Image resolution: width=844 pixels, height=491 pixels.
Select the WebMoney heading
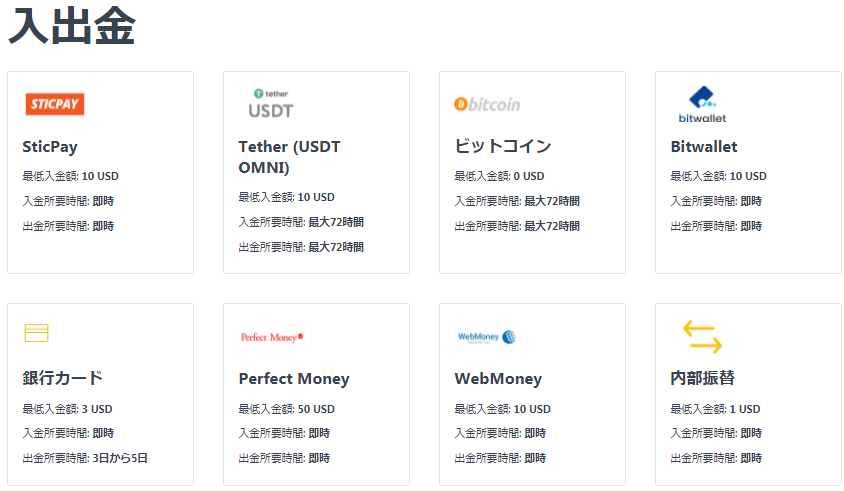(x=498, y=378)
